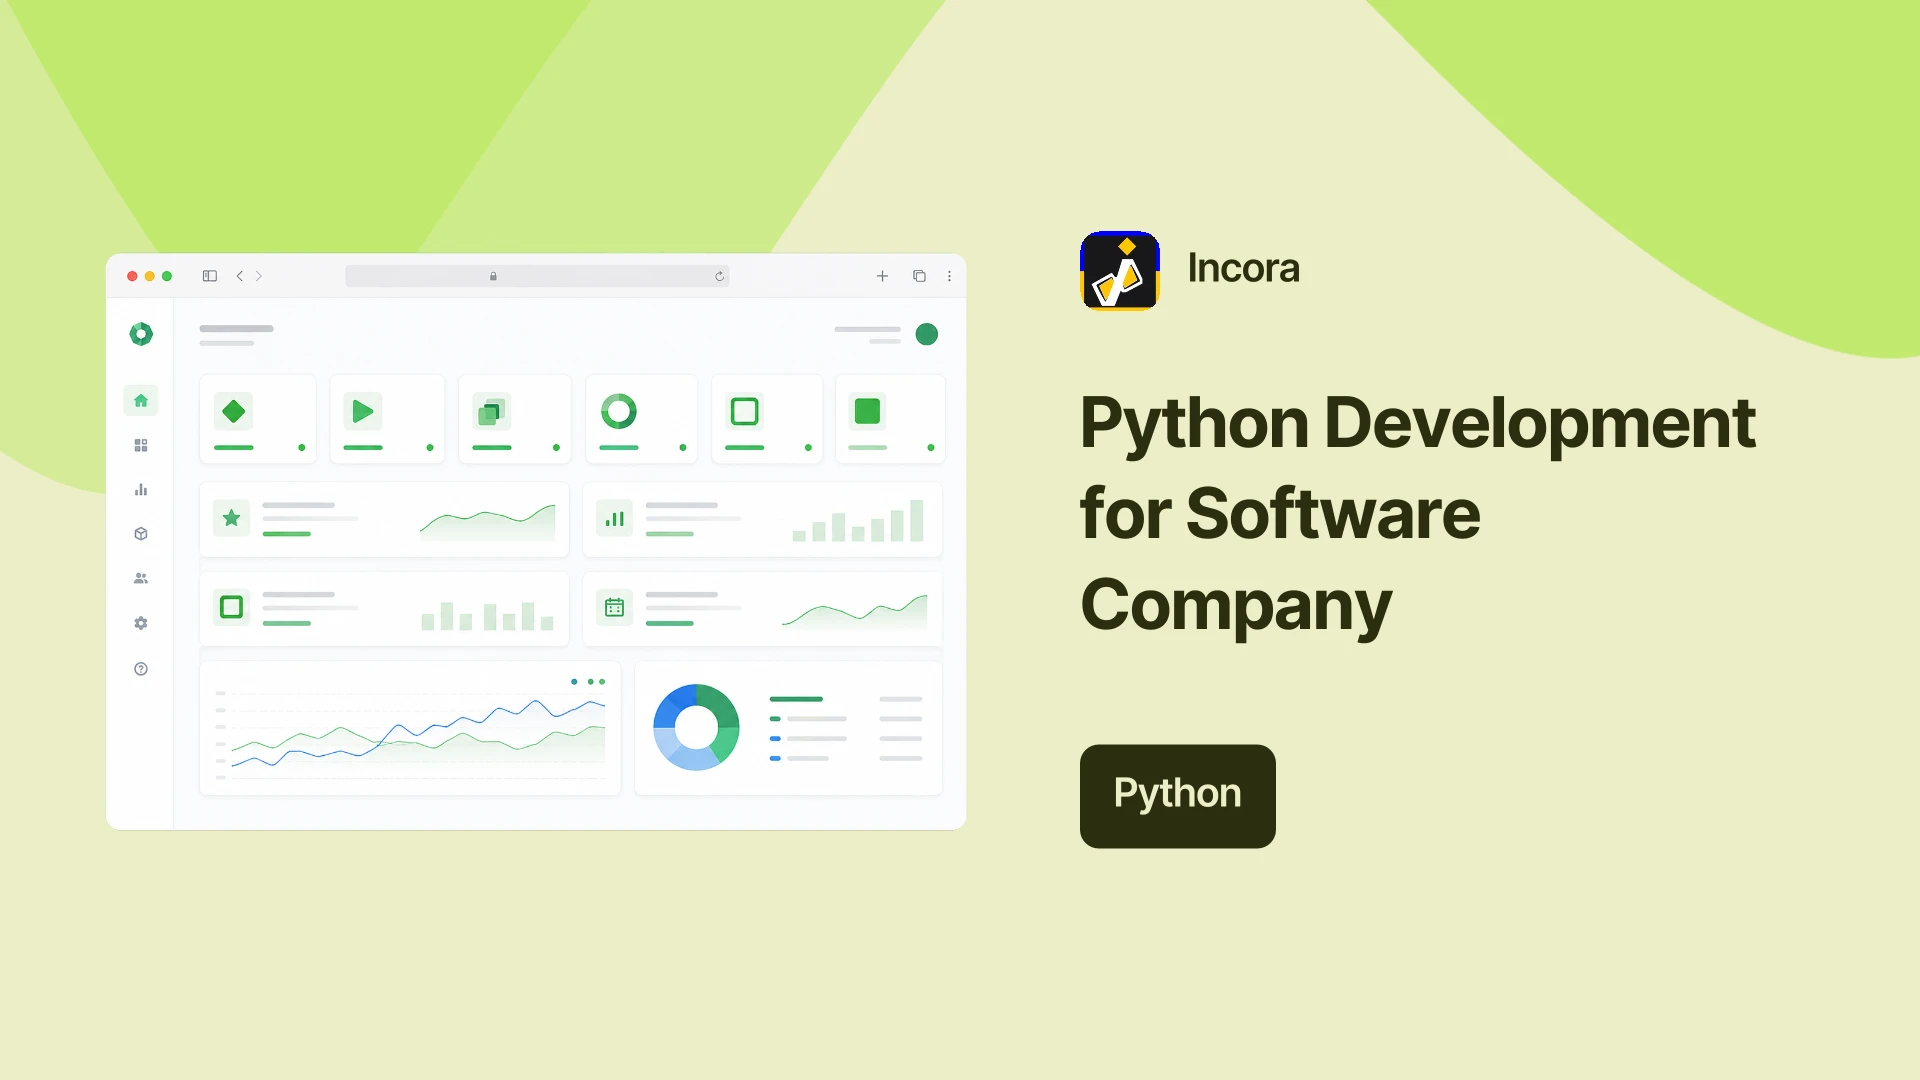Go forward with the browser forward chevron
Viewport: 1920px width, 1080px height.
click(259, 276)
